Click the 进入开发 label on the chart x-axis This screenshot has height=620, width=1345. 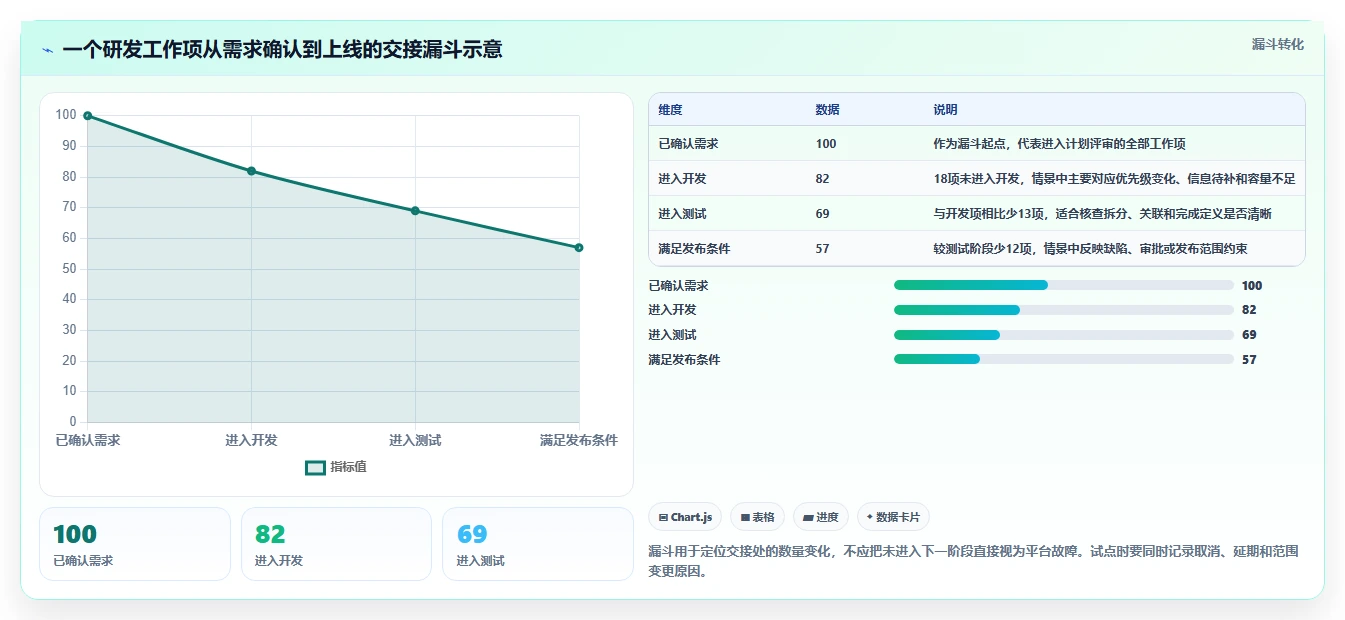(x=251, y=440)
